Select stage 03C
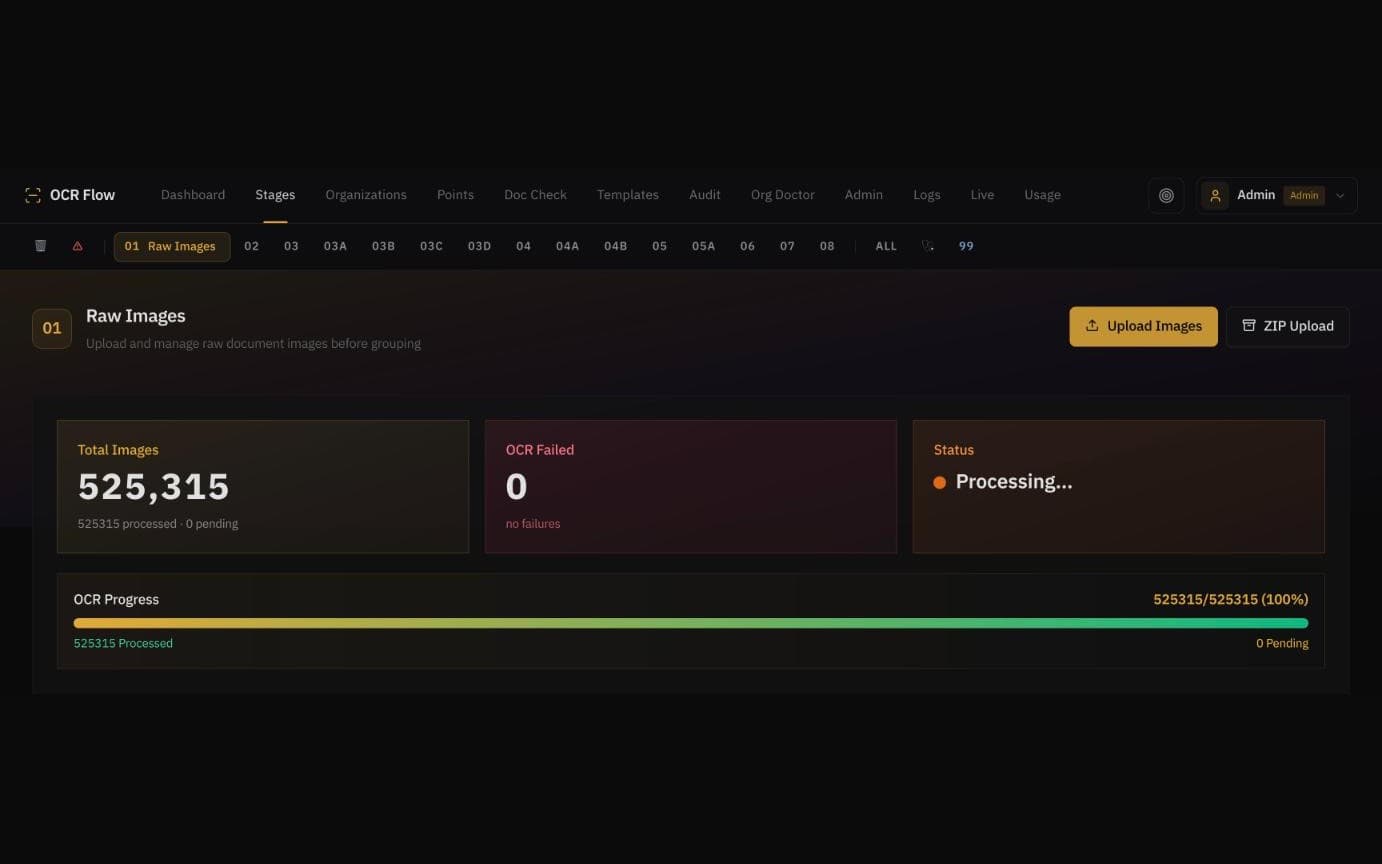Screen dimensions: 1382x864 pos(431,246)
